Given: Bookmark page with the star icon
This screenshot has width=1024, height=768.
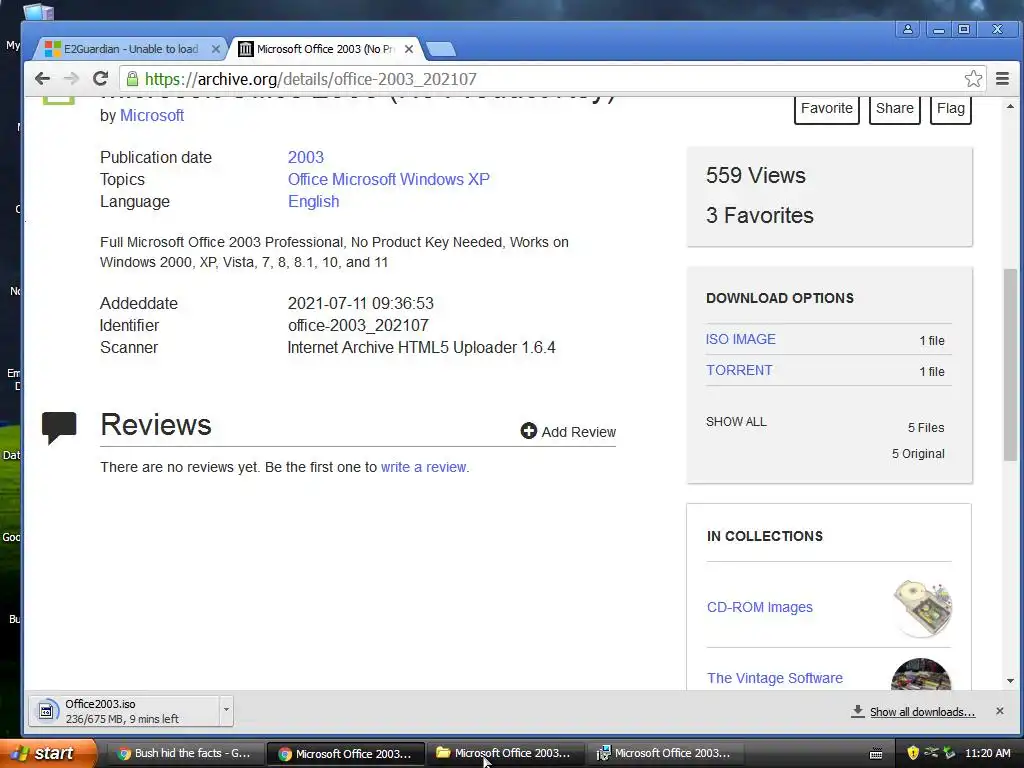Looking at the screenshot, I should pyautogui.click(x=973, y=79).
